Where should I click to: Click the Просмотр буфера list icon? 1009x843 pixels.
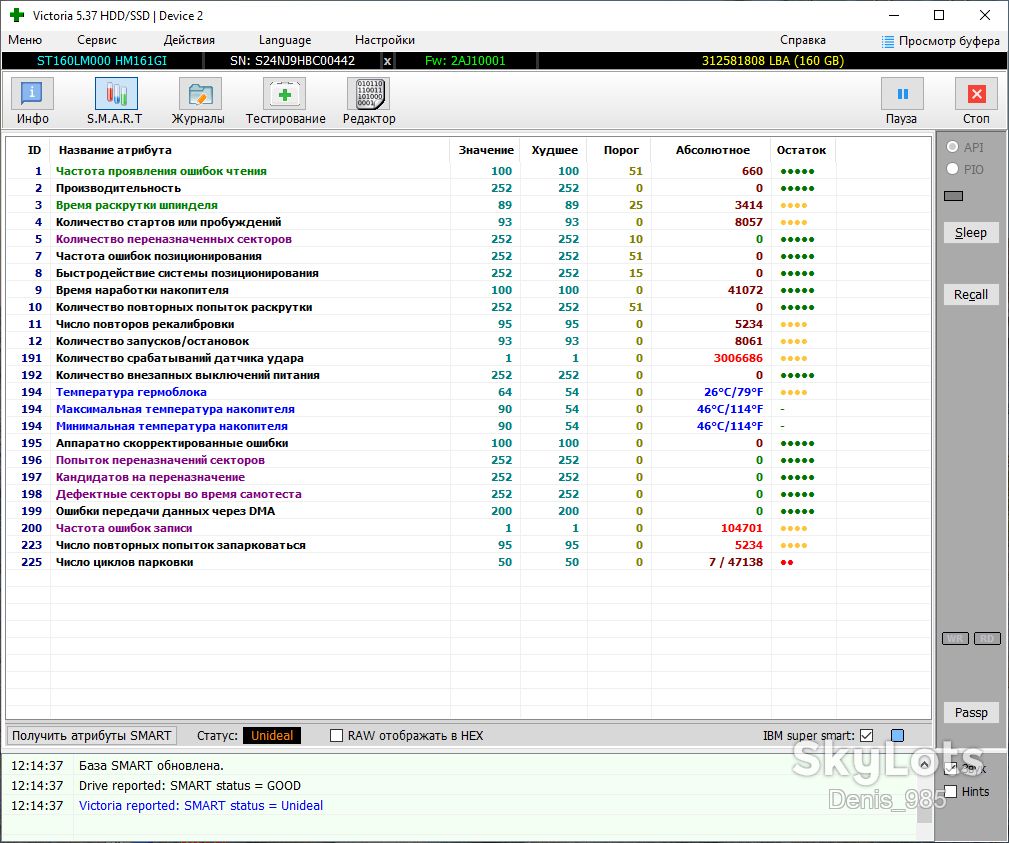[887, 41]
